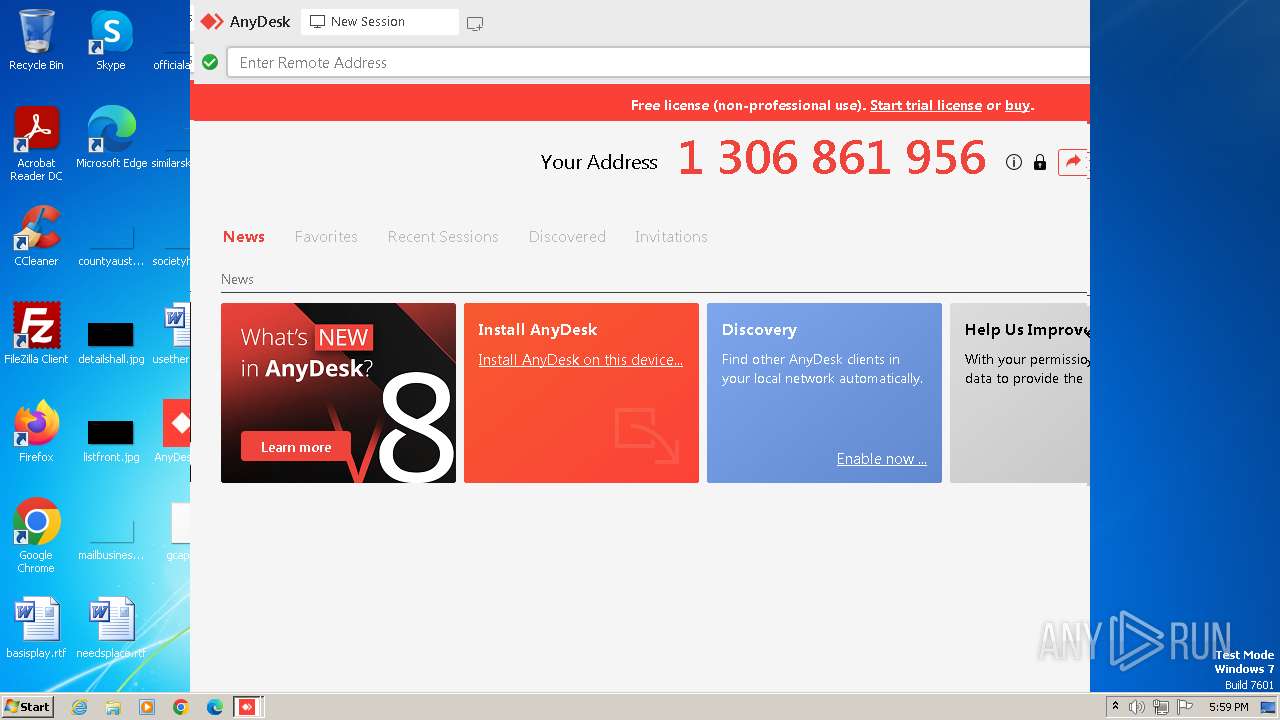Click the network tray icon
The width and height of the screenshot is (1280, 720).
[x=1160, y=707]
